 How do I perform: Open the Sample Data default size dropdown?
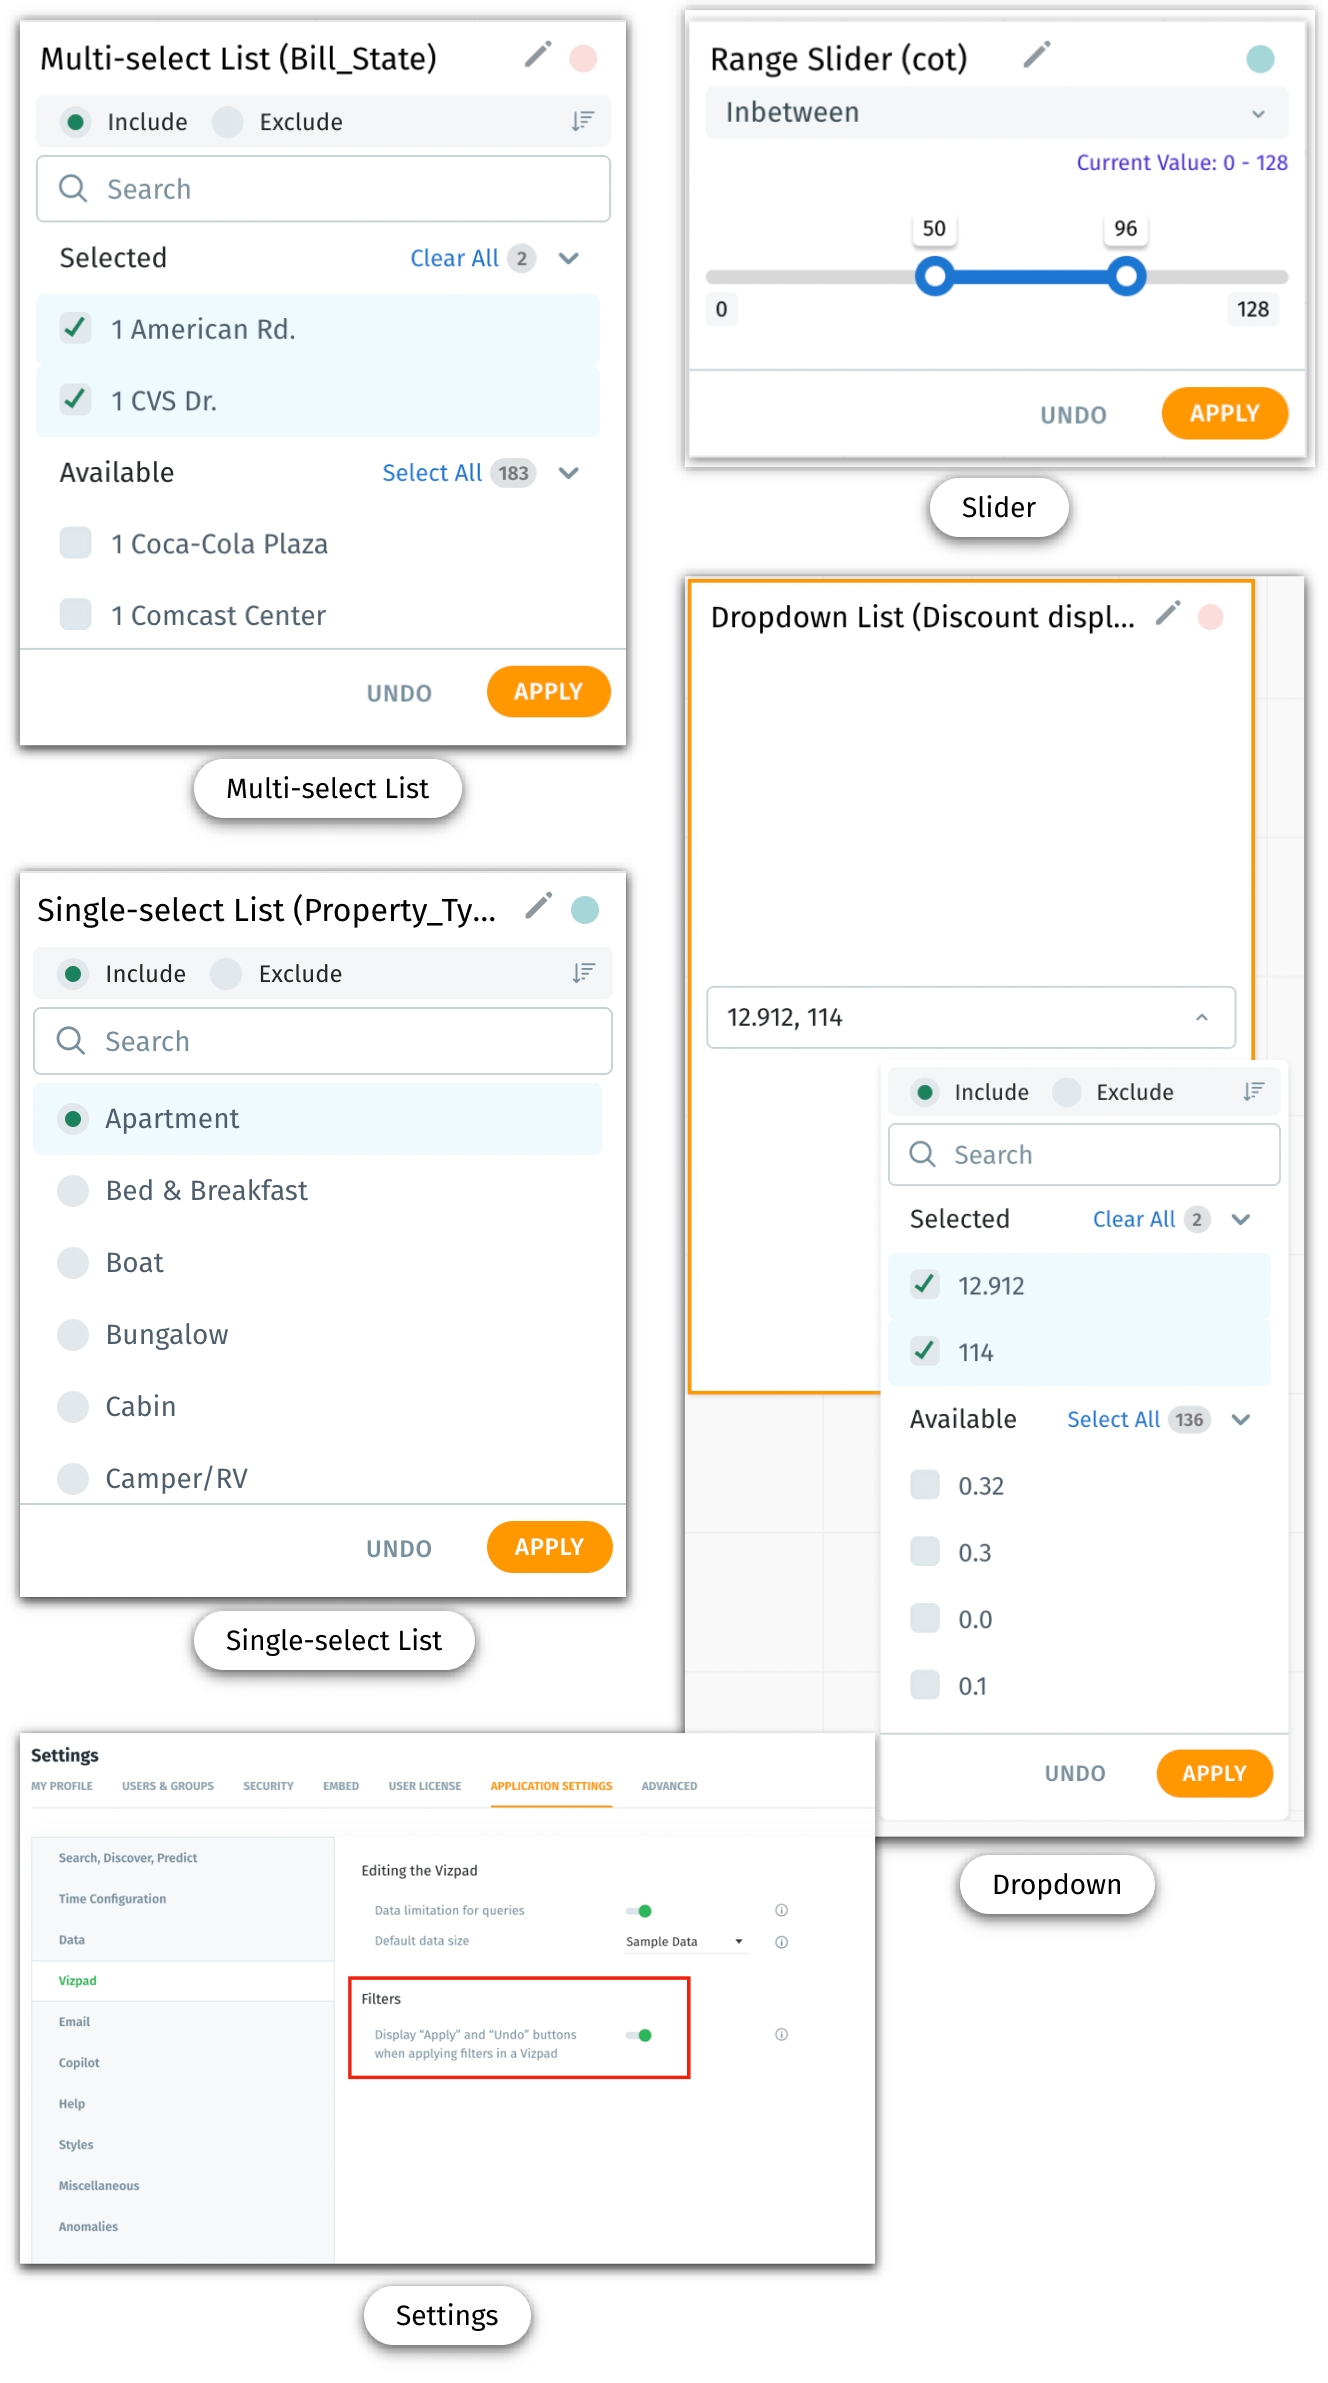tap(685, 1942)
